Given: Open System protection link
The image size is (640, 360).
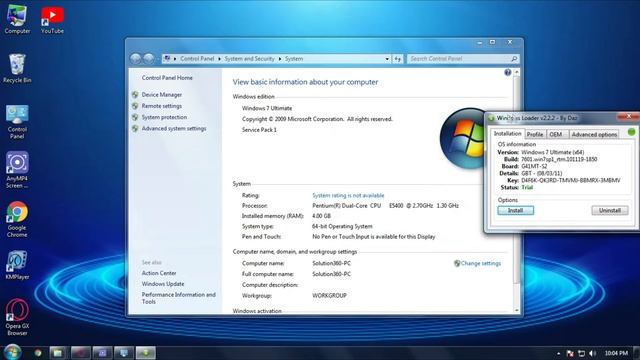Looking at the screenshot, I should coord(164,117).
